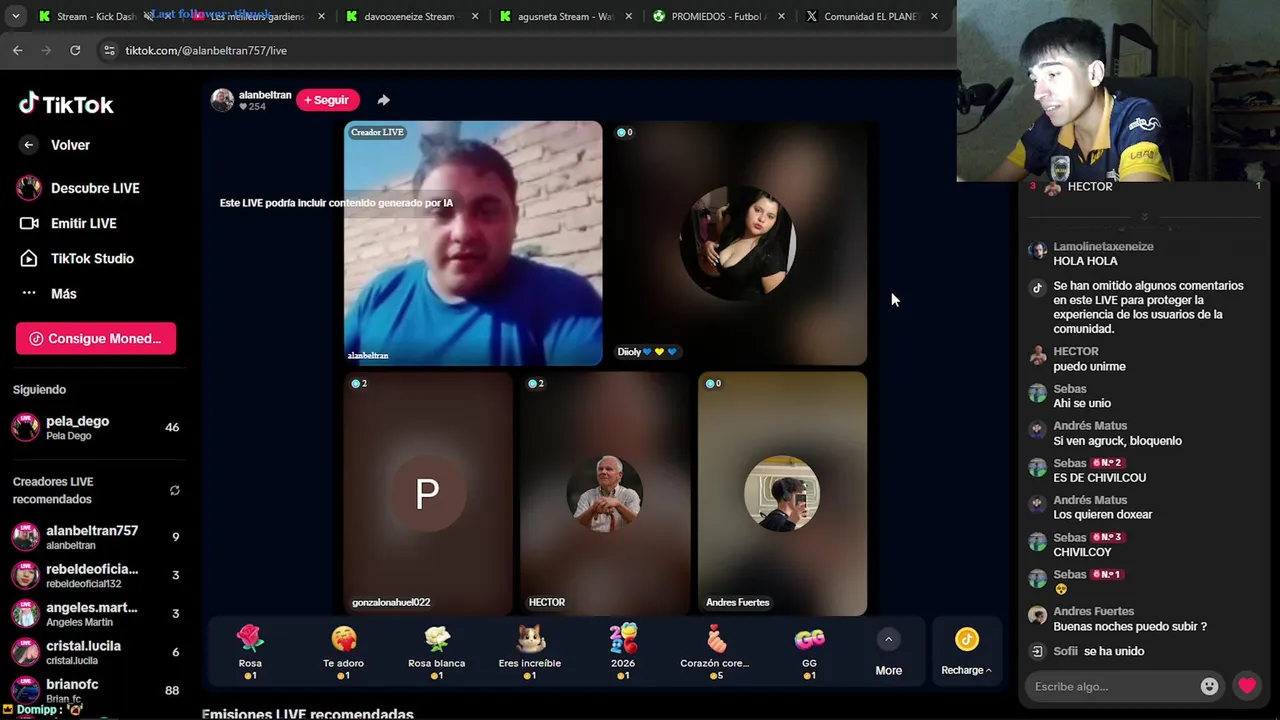Image resolution: width=1280 pixels, height=720 pixels.
Task: Open Recharge coins menu
Action: [x=966, y=652]
